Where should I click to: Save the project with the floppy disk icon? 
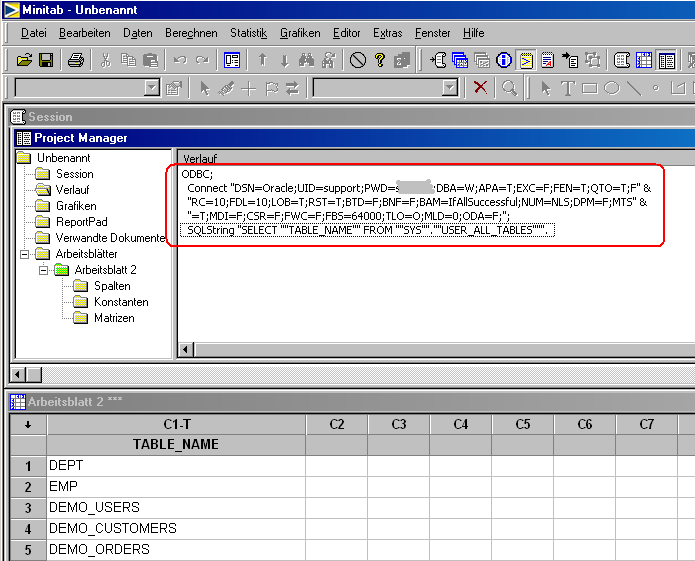click(x=46, y=60)
